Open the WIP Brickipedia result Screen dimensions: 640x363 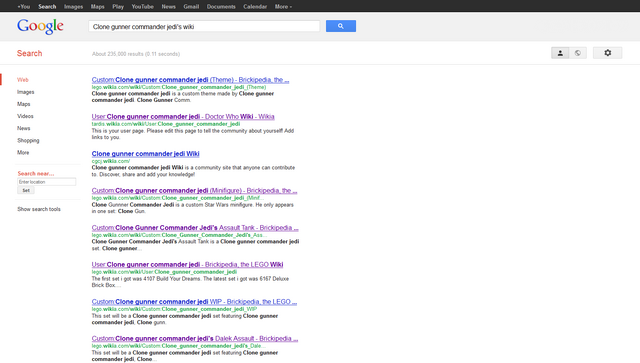194,302
